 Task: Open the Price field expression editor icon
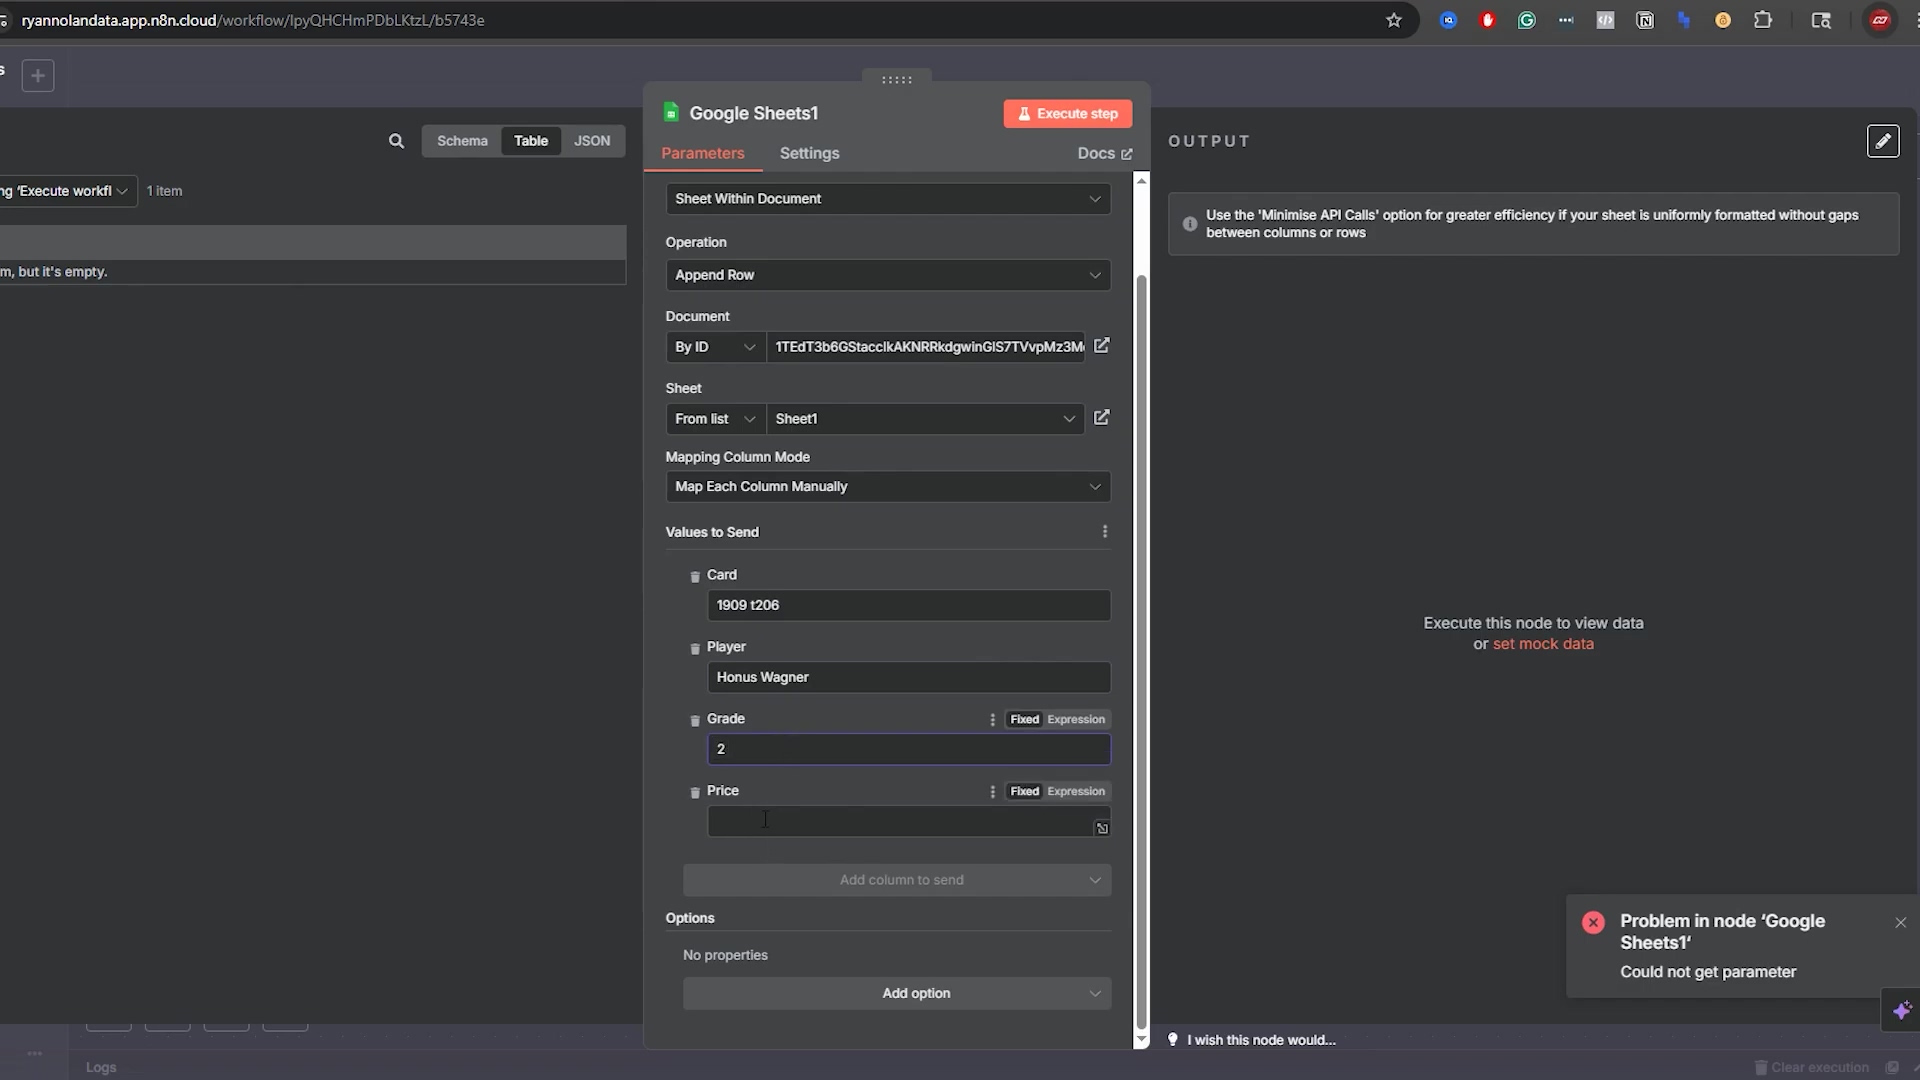(x=1102, y=828)
